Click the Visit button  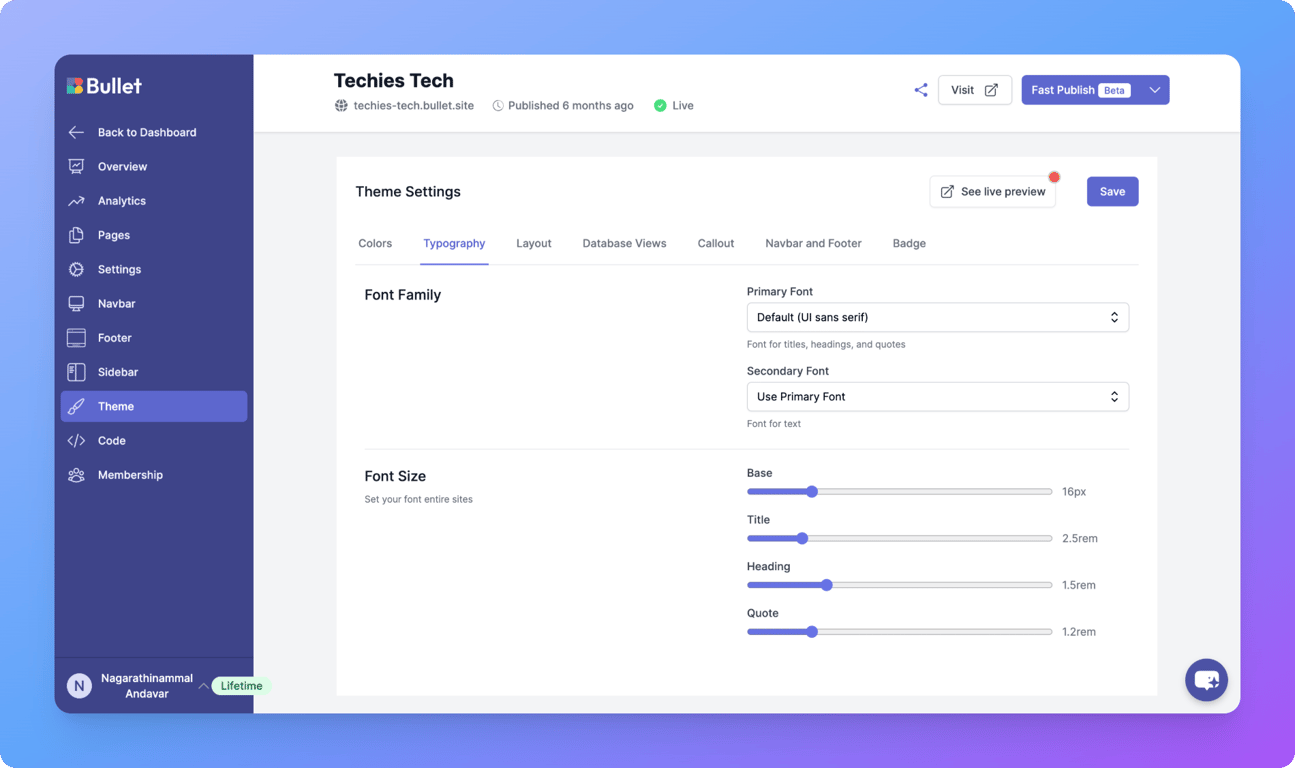[974, 90]
